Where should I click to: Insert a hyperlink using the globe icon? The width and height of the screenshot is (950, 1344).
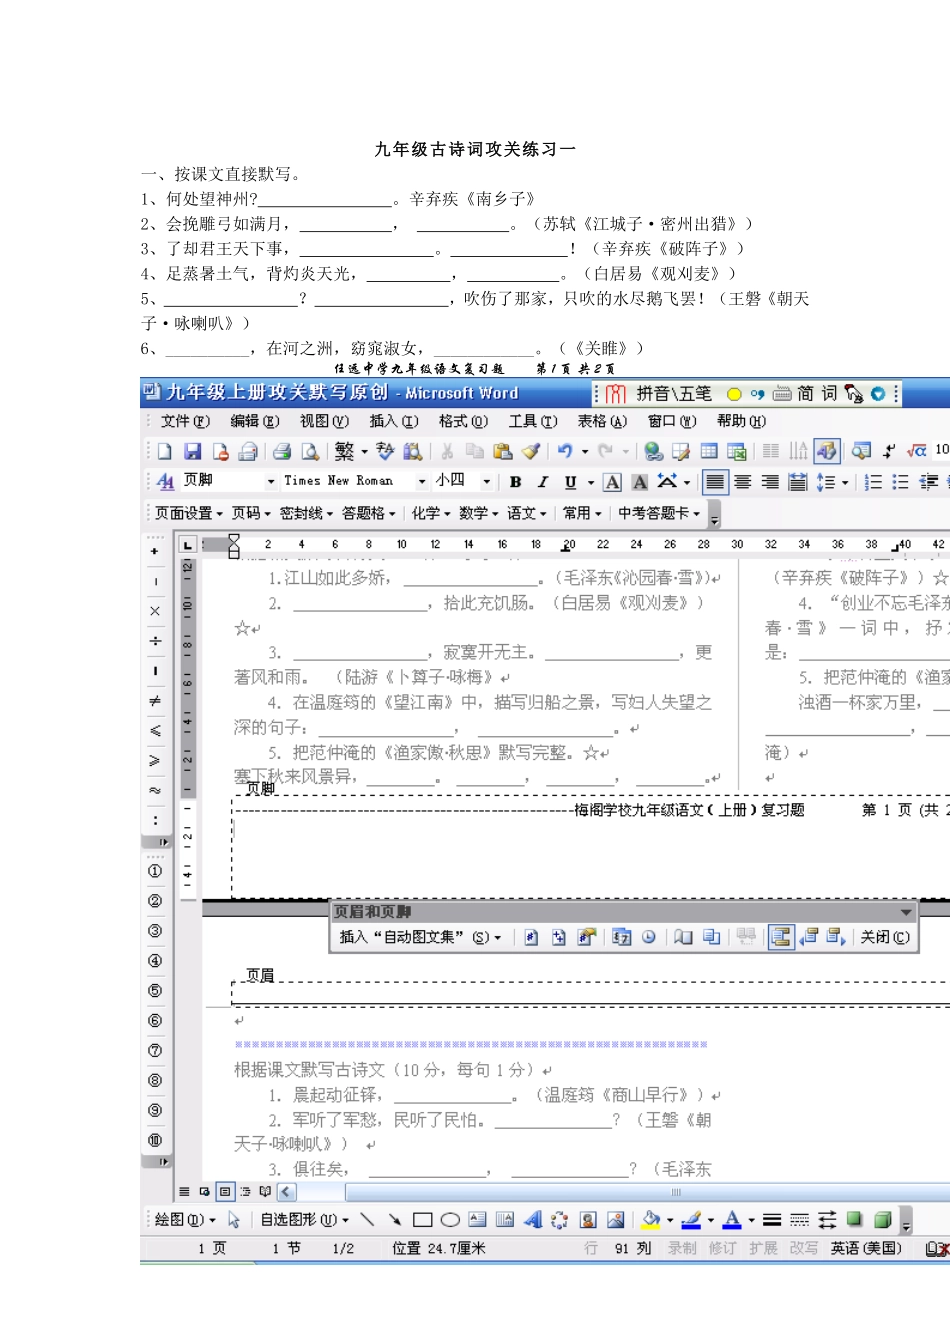tap(654, 452)
